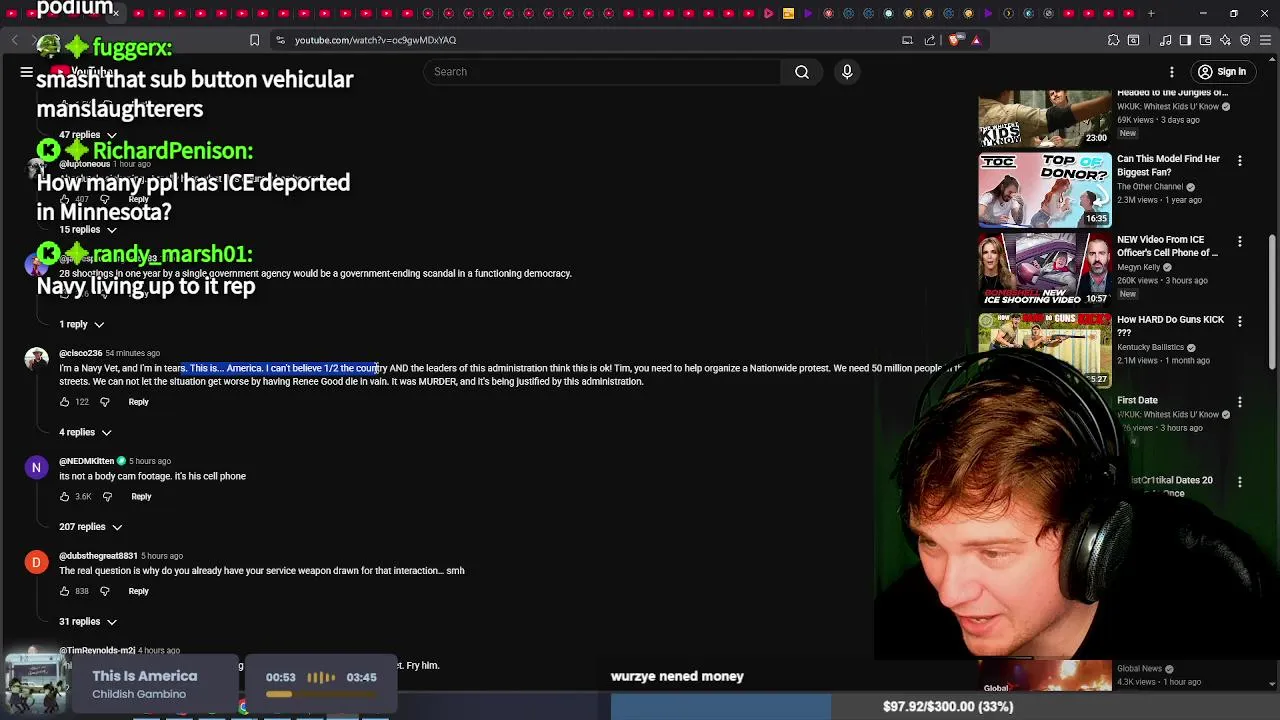1280x720 pixels.
Task: Open the Brave Shields lion icon
Action: click(954, 40)
